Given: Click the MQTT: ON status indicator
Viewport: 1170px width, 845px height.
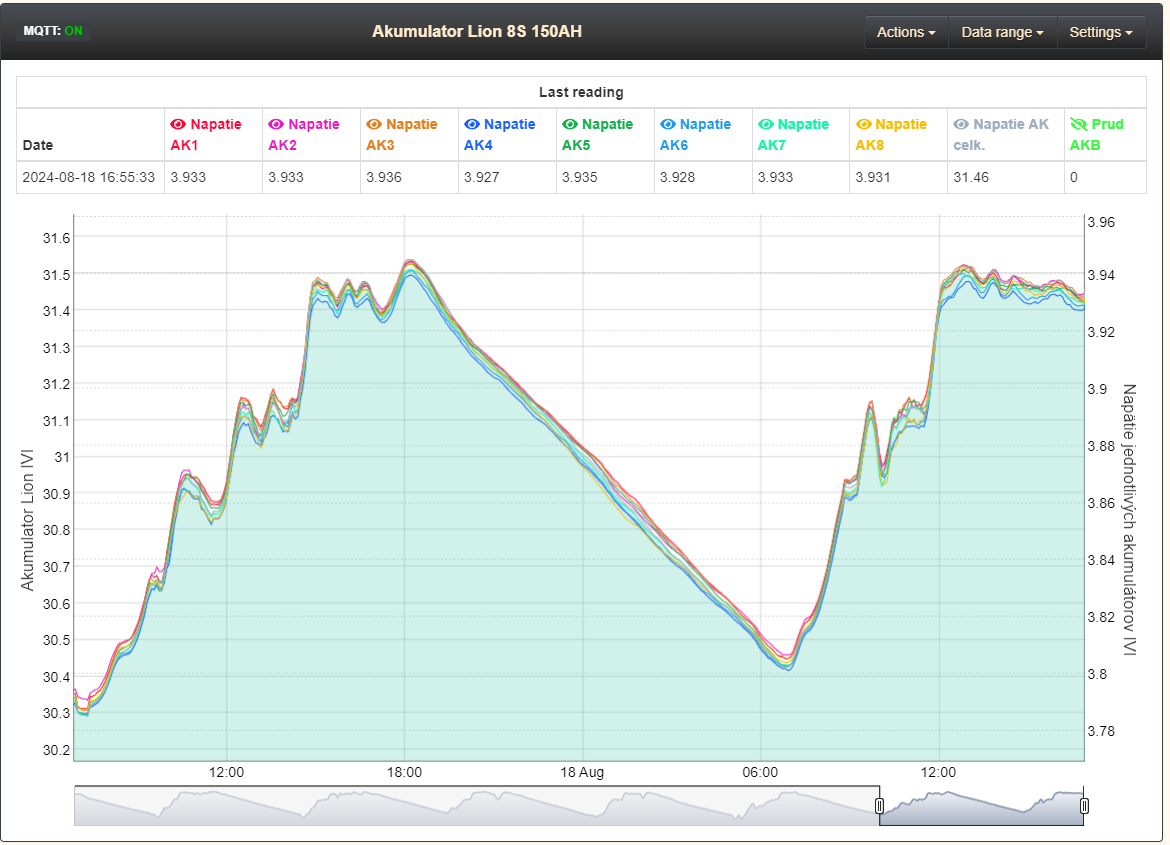Looking at the screenshot, I should (x=53, y=31).
